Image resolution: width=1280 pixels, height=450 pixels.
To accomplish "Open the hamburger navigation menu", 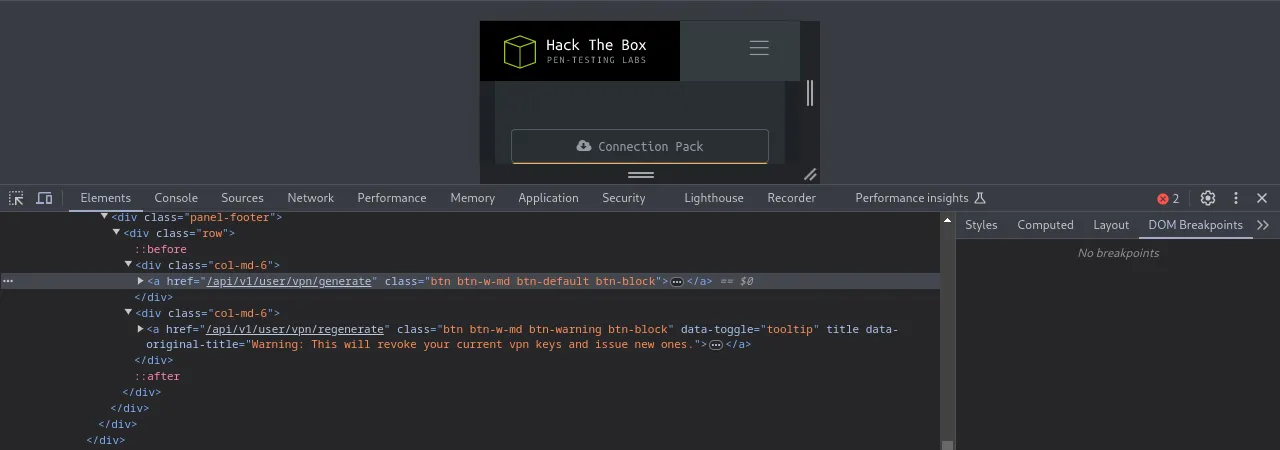I will (x=759, y=48).
